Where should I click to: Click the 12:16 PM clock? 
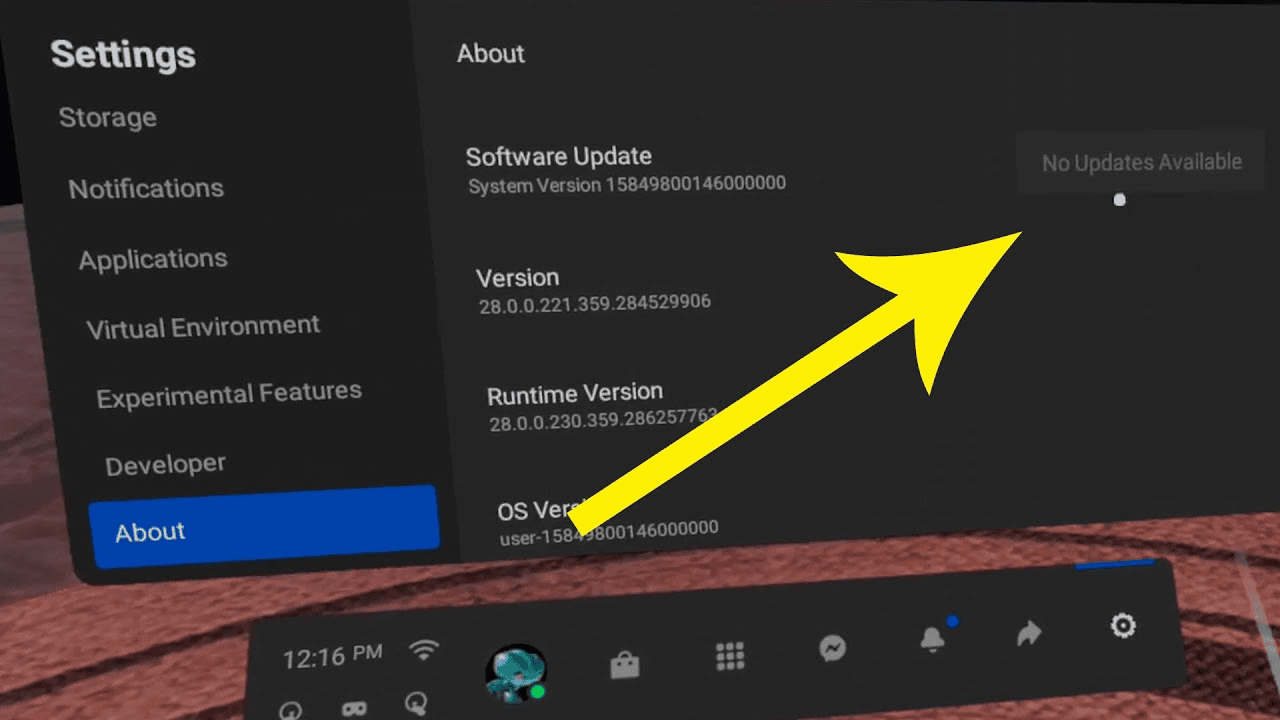[332, 656]
